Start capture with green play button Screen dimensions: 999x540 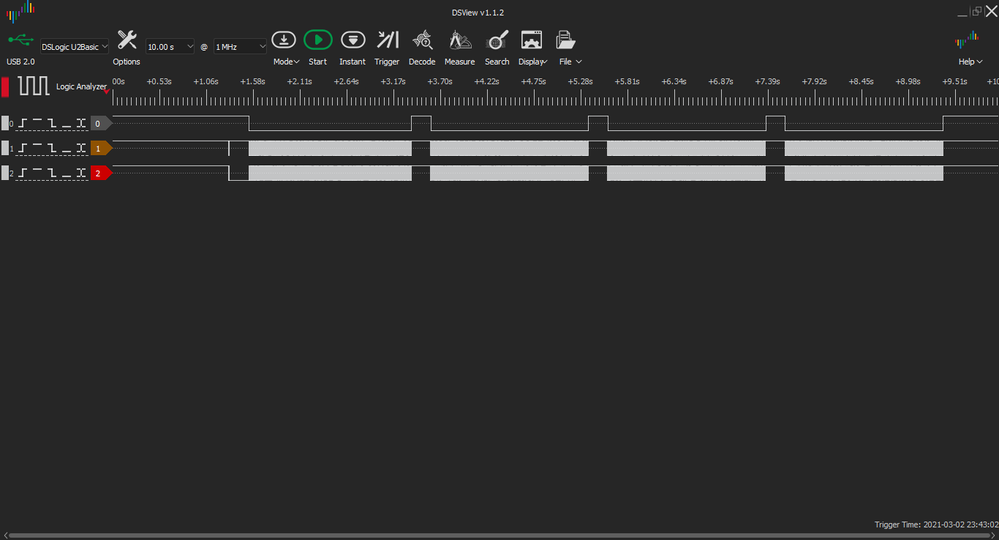tap(318, 40)
